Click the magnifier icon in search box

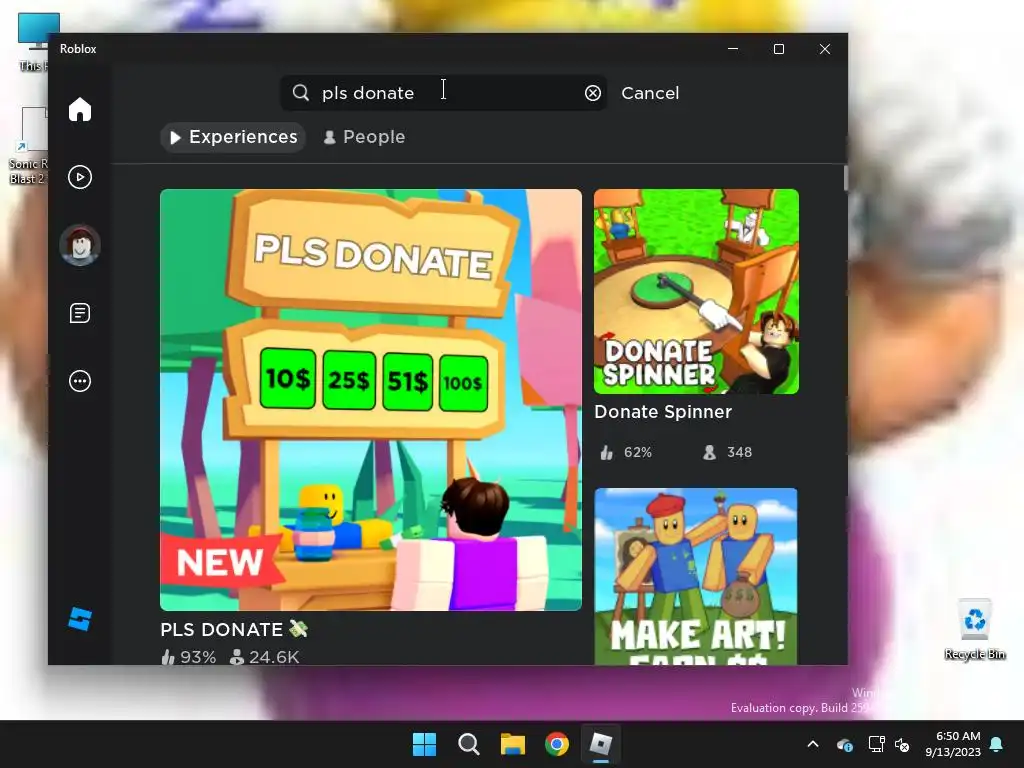click(300, 92)
